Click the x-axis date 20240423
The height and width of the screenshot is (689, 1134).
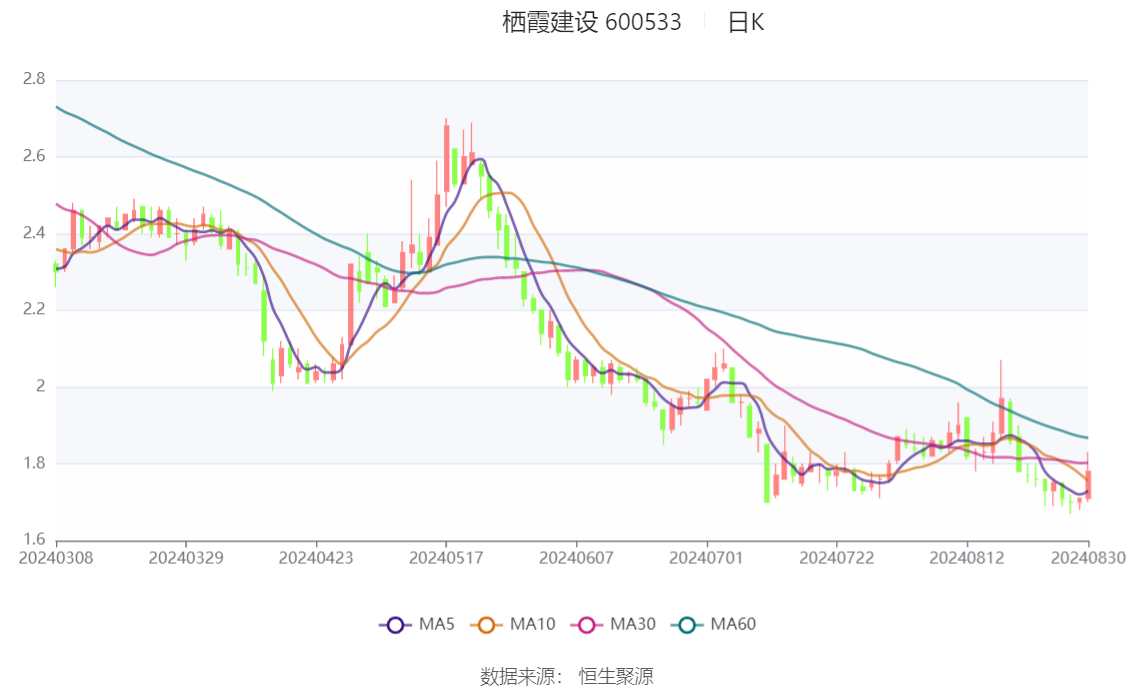coord(316,558)
